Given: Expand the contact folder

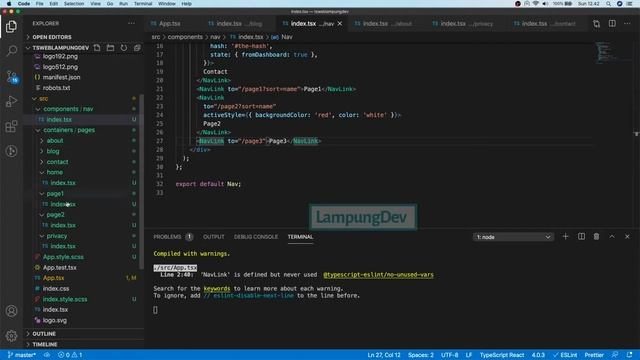Looking at the screenshot, I should pos(57,162).
